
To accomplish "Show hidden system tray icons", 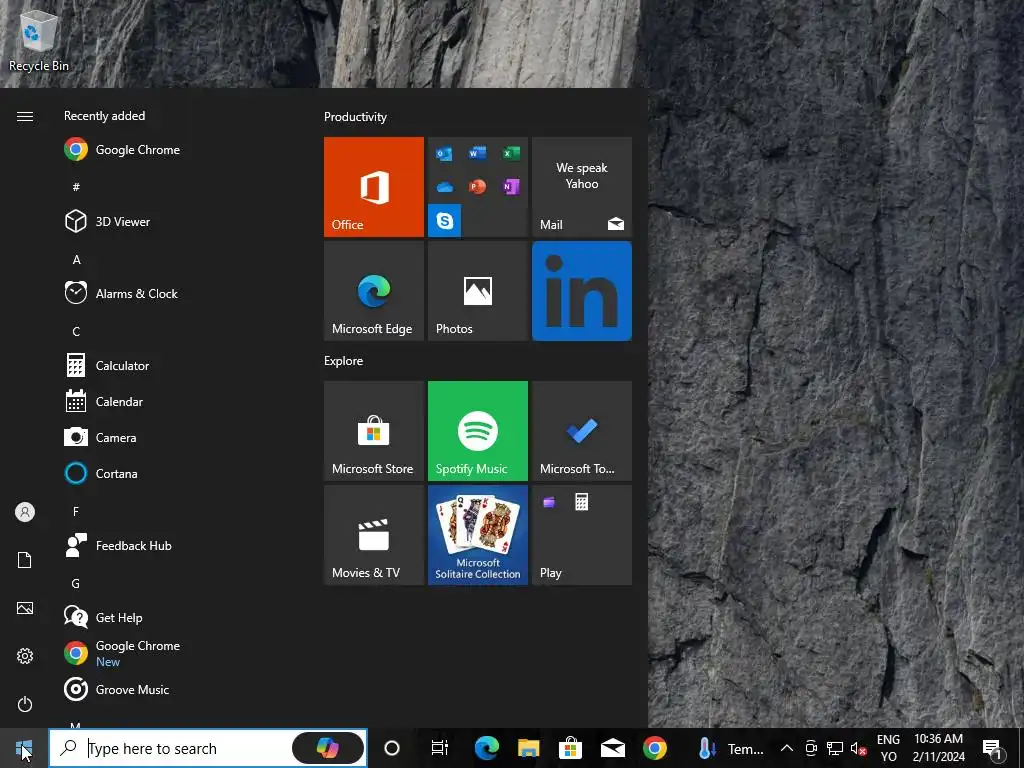I will 787,748.
